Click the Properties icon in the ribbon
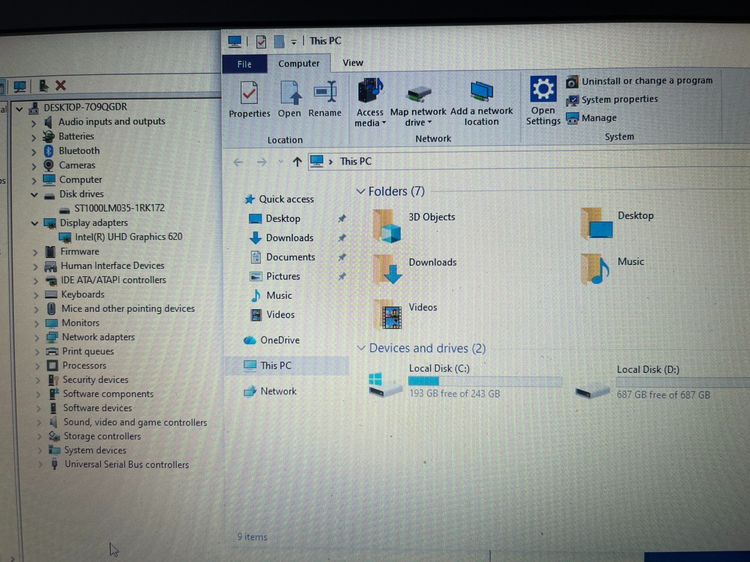The height and width of the screenshot is (562, 750). click(249, 99)
